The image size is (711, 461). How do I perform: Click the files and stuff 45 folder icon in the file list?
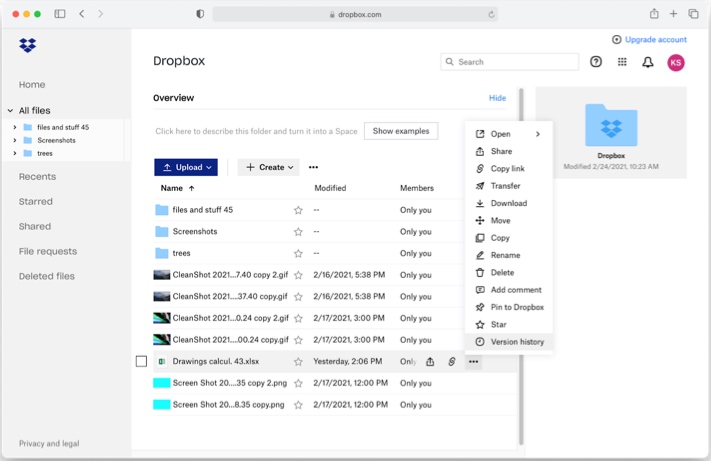tap(161, 210)
